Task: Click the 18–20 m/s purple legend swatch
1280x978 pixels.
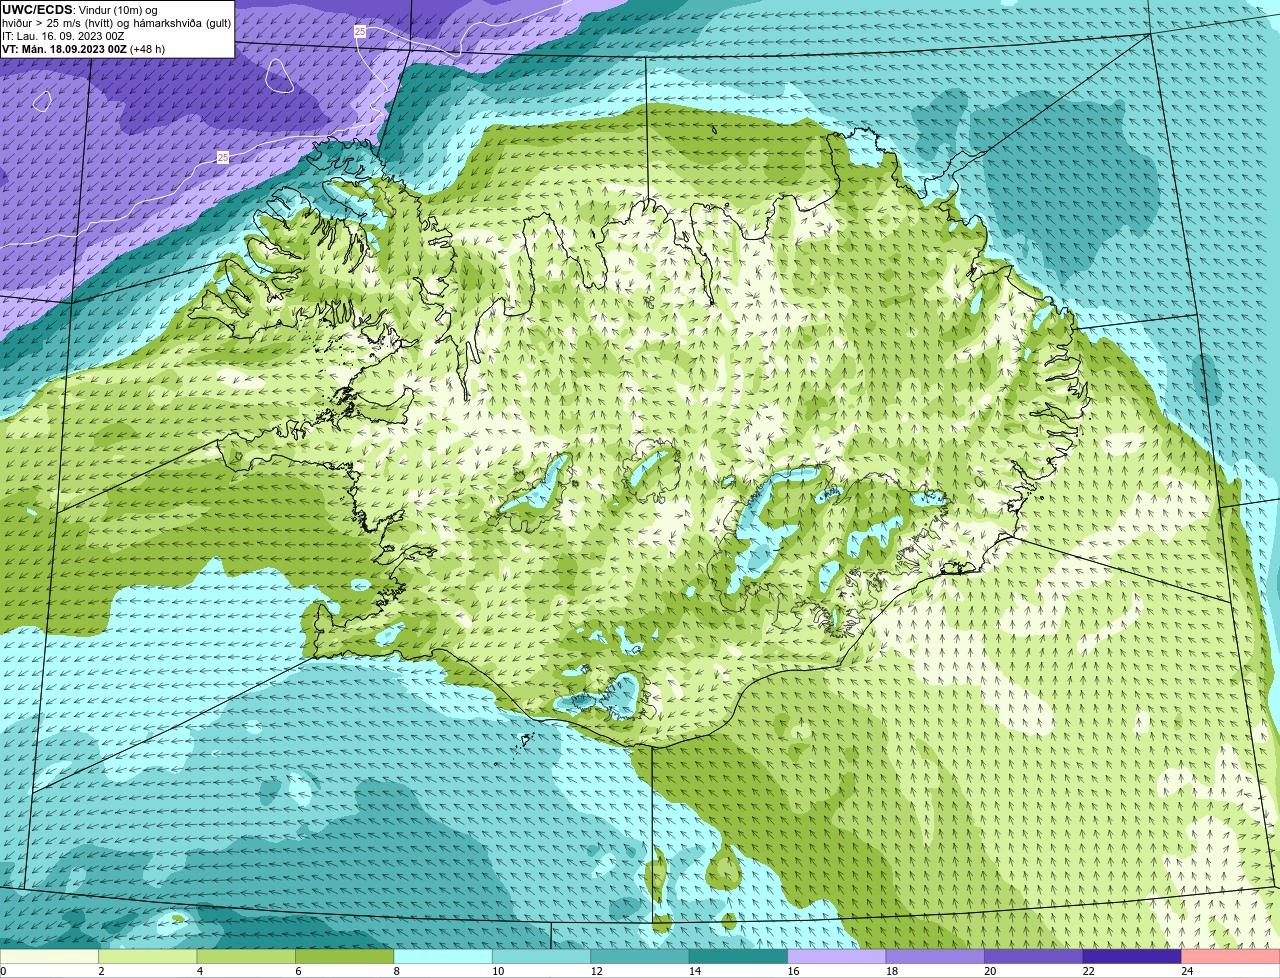Action: pyautogui.click(x=935, y=957)
